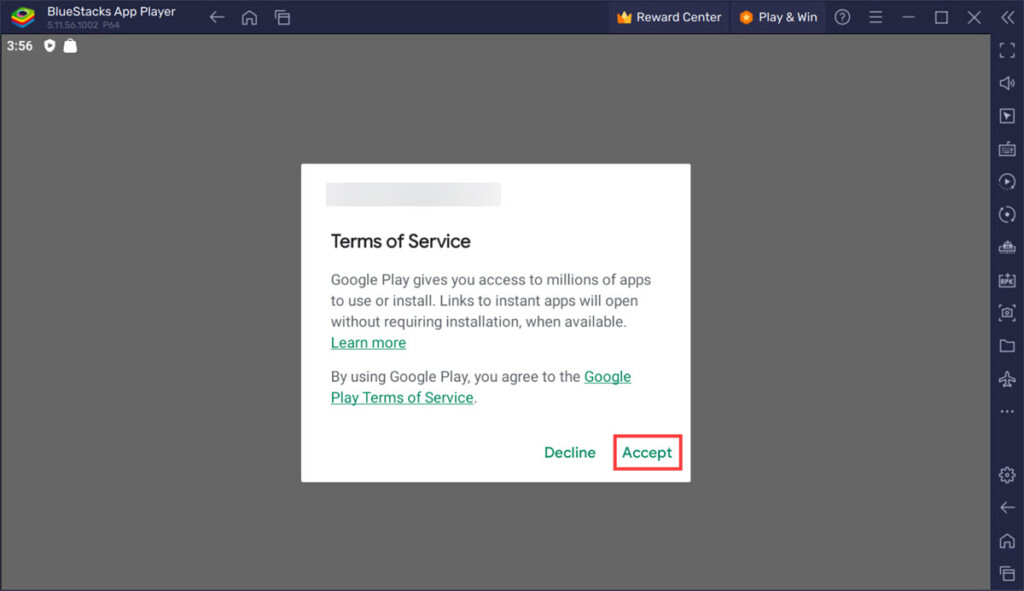Open the hamburger menu in the title bar
This screenshot has height=591, width=1024.
875,17
